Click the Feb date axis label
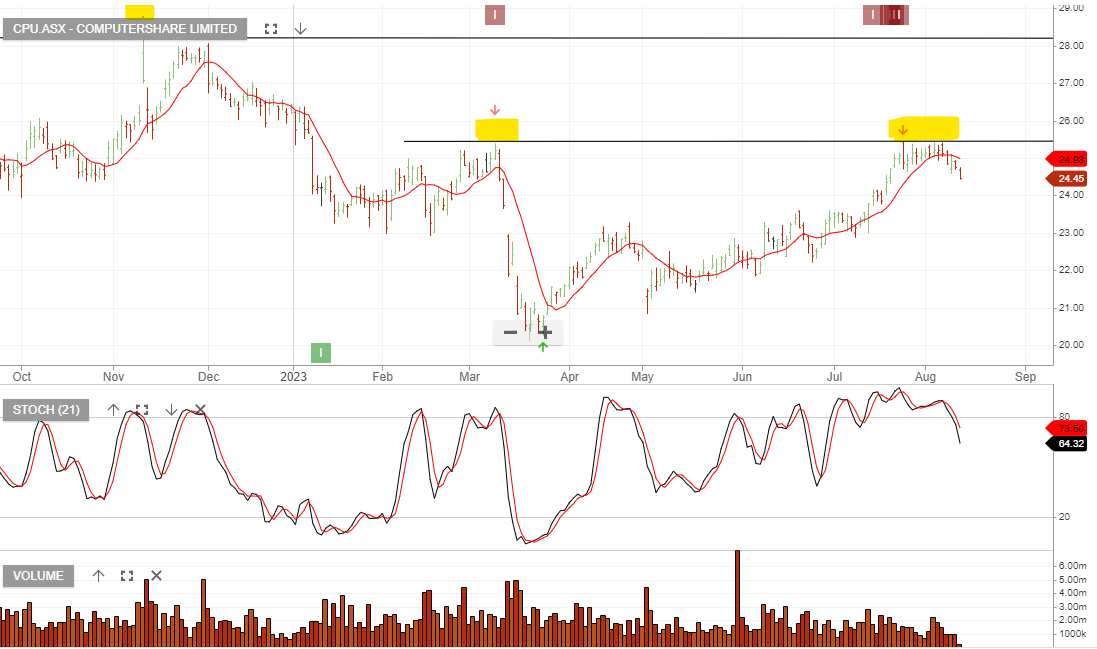Image resolution: width=1097 pixels, height=649 pixels. (x=383, y=377)
